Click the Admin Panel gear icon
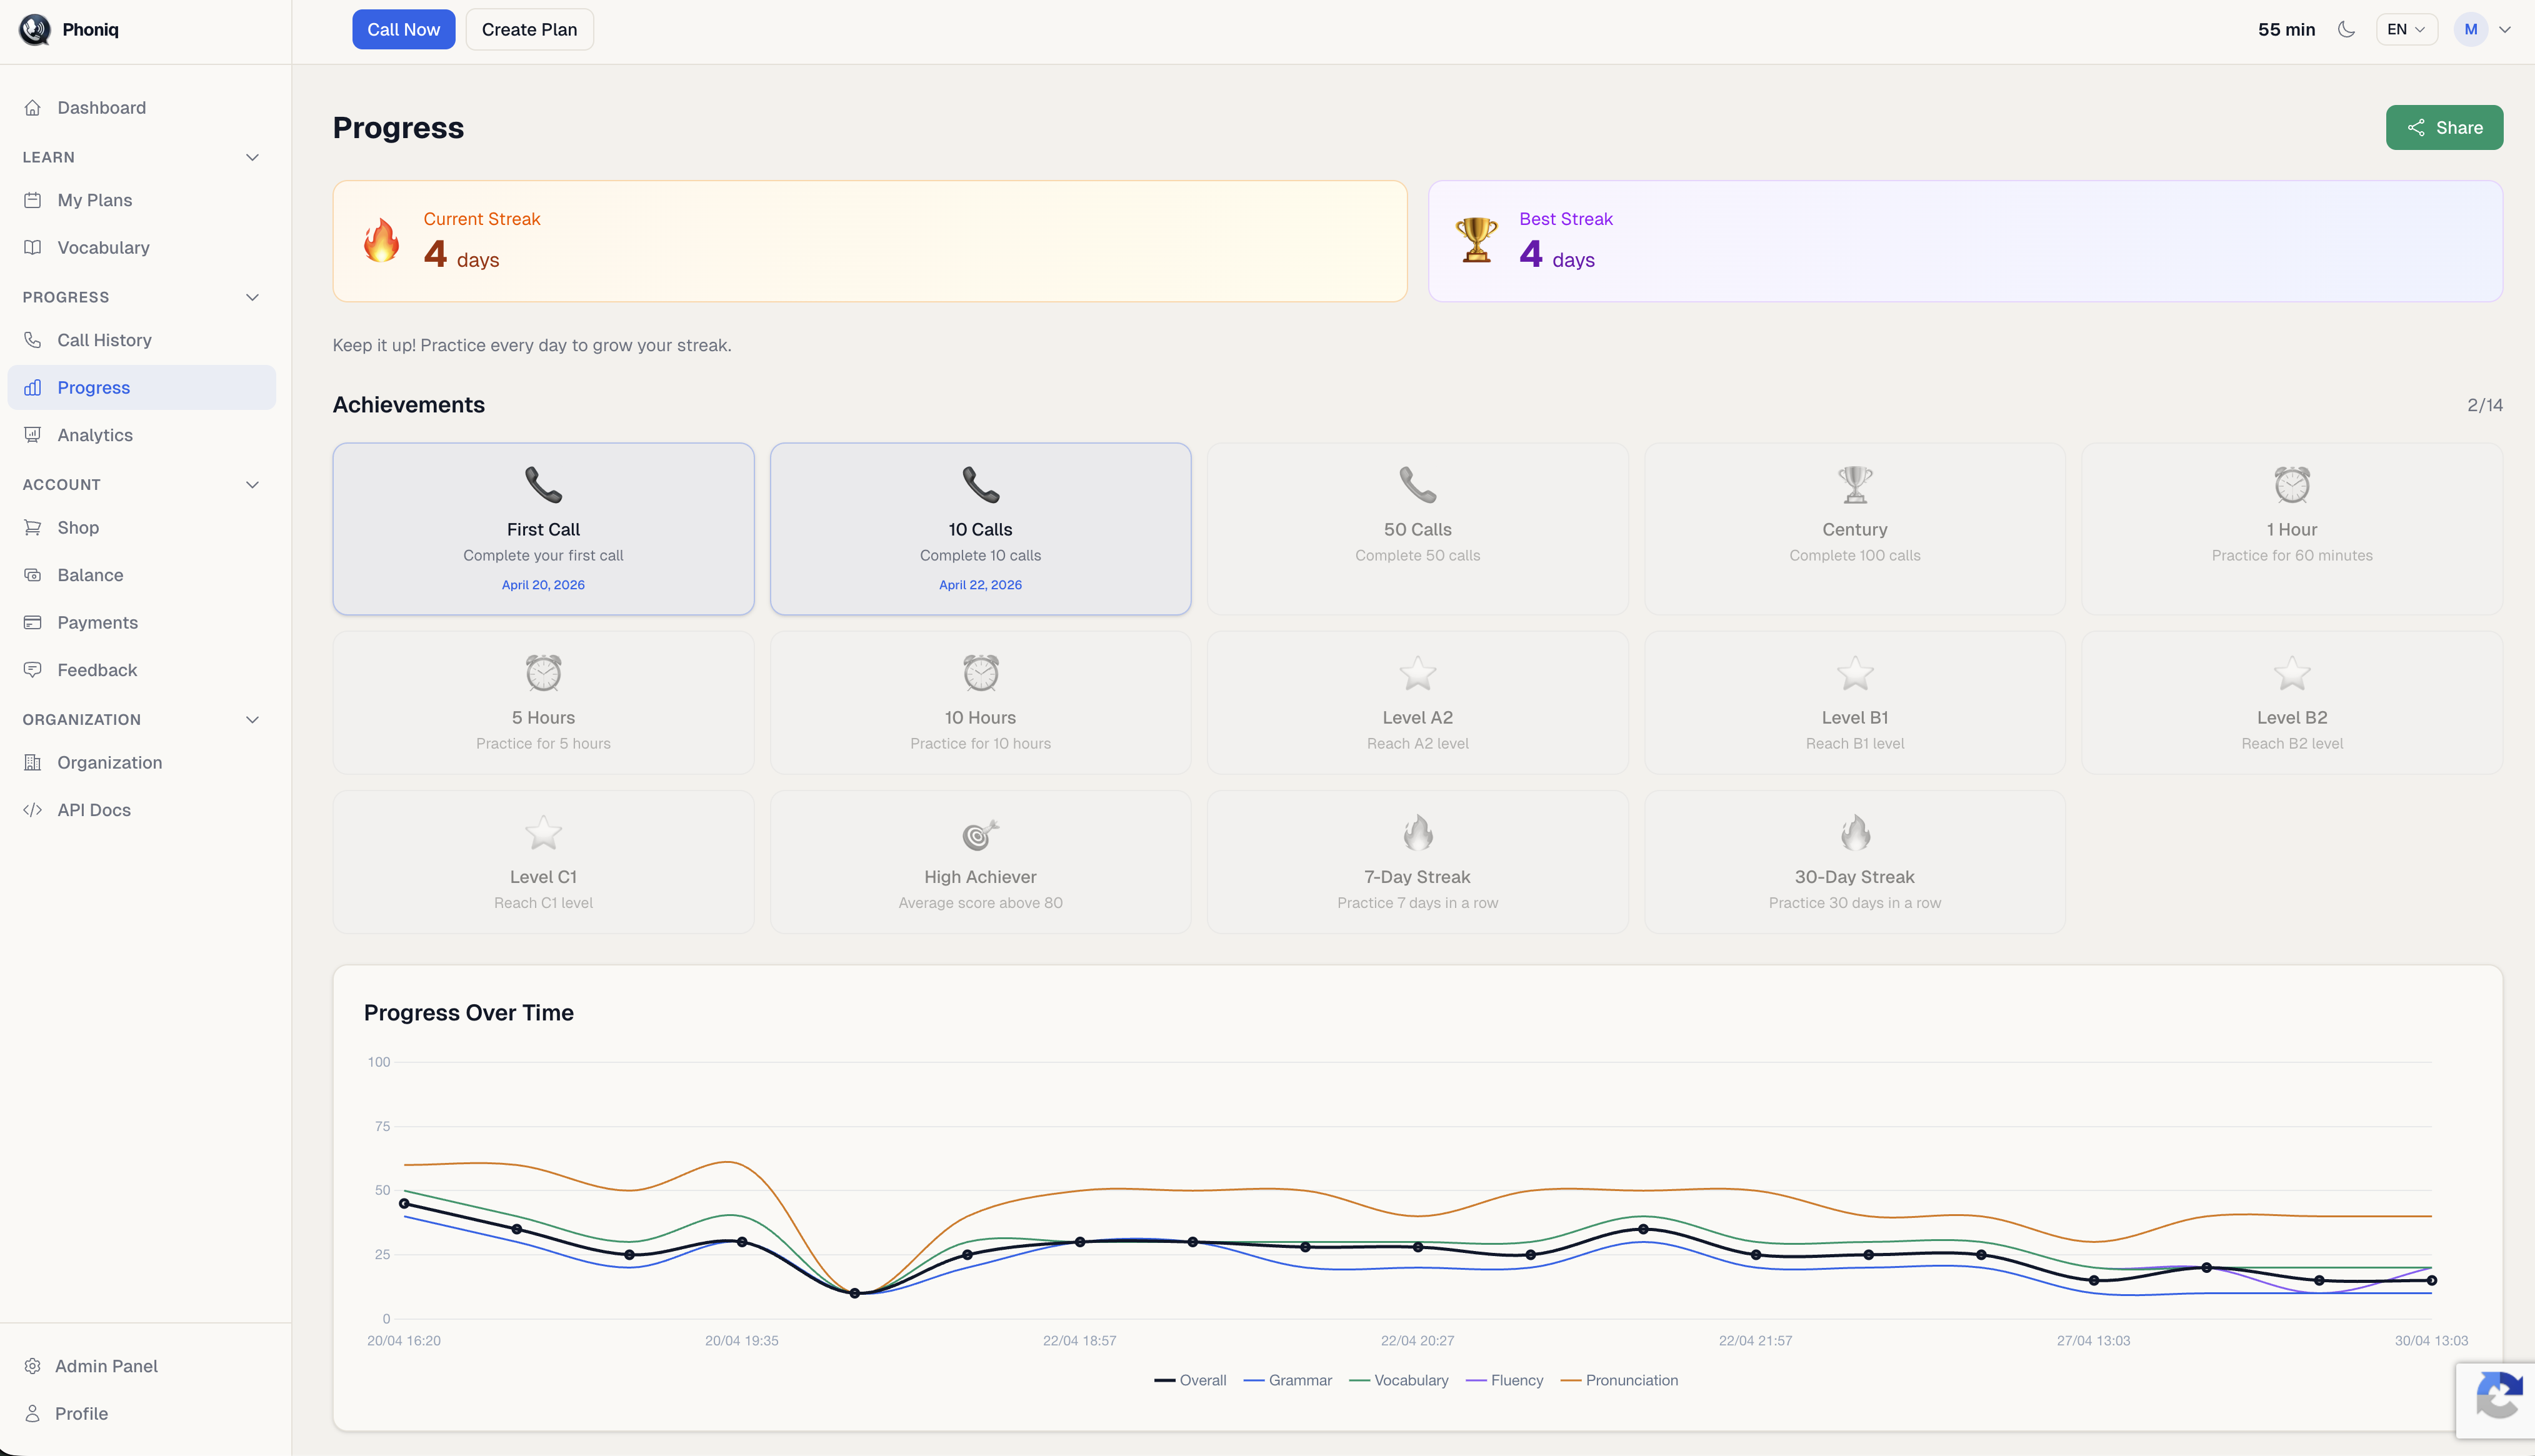This screenshot has height=1456, width=2535. (33, 1366)
